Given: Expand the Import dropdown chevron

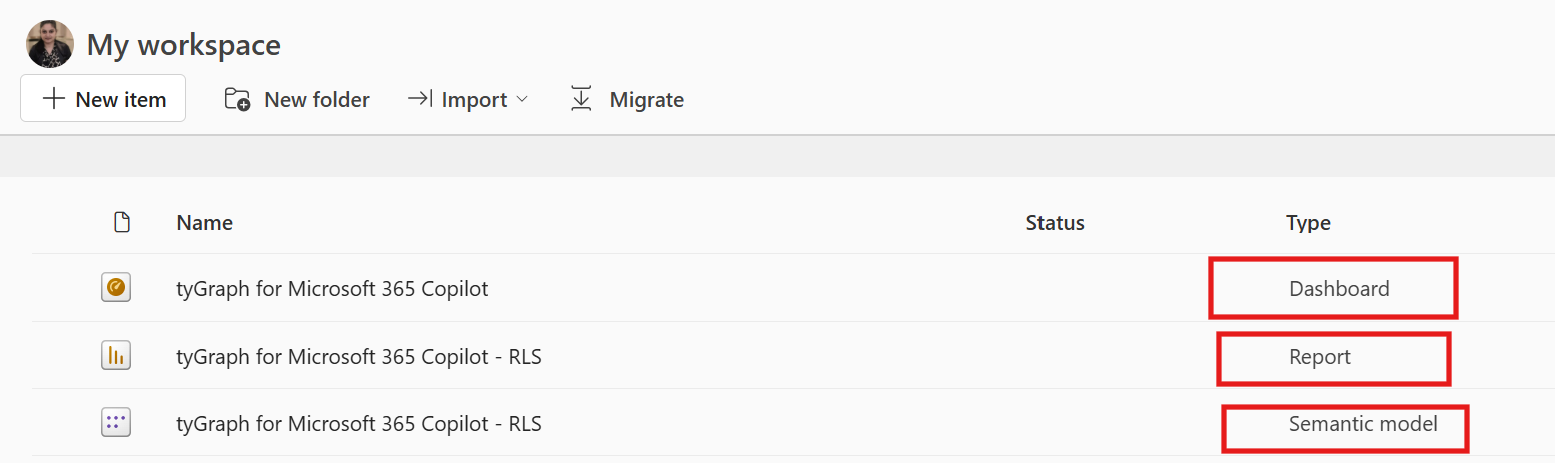Looking at the screenshot, I should coord(521,100).
